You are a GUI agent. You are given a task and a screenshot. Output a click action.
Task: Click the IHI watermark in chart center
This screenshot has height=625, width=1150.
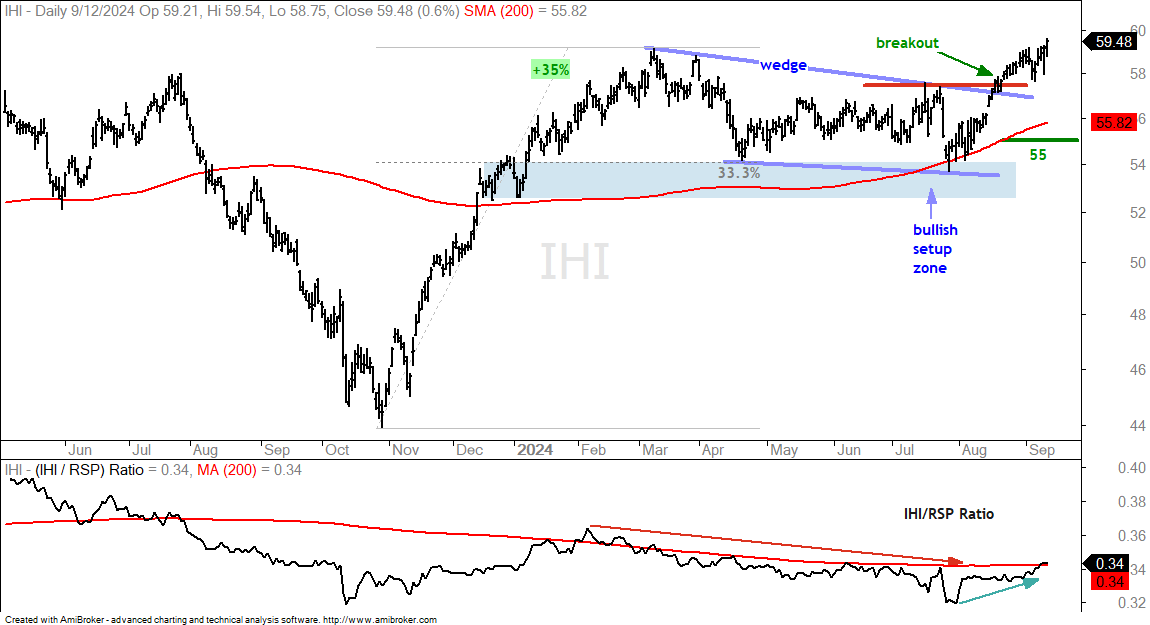(x=575, y=262)
